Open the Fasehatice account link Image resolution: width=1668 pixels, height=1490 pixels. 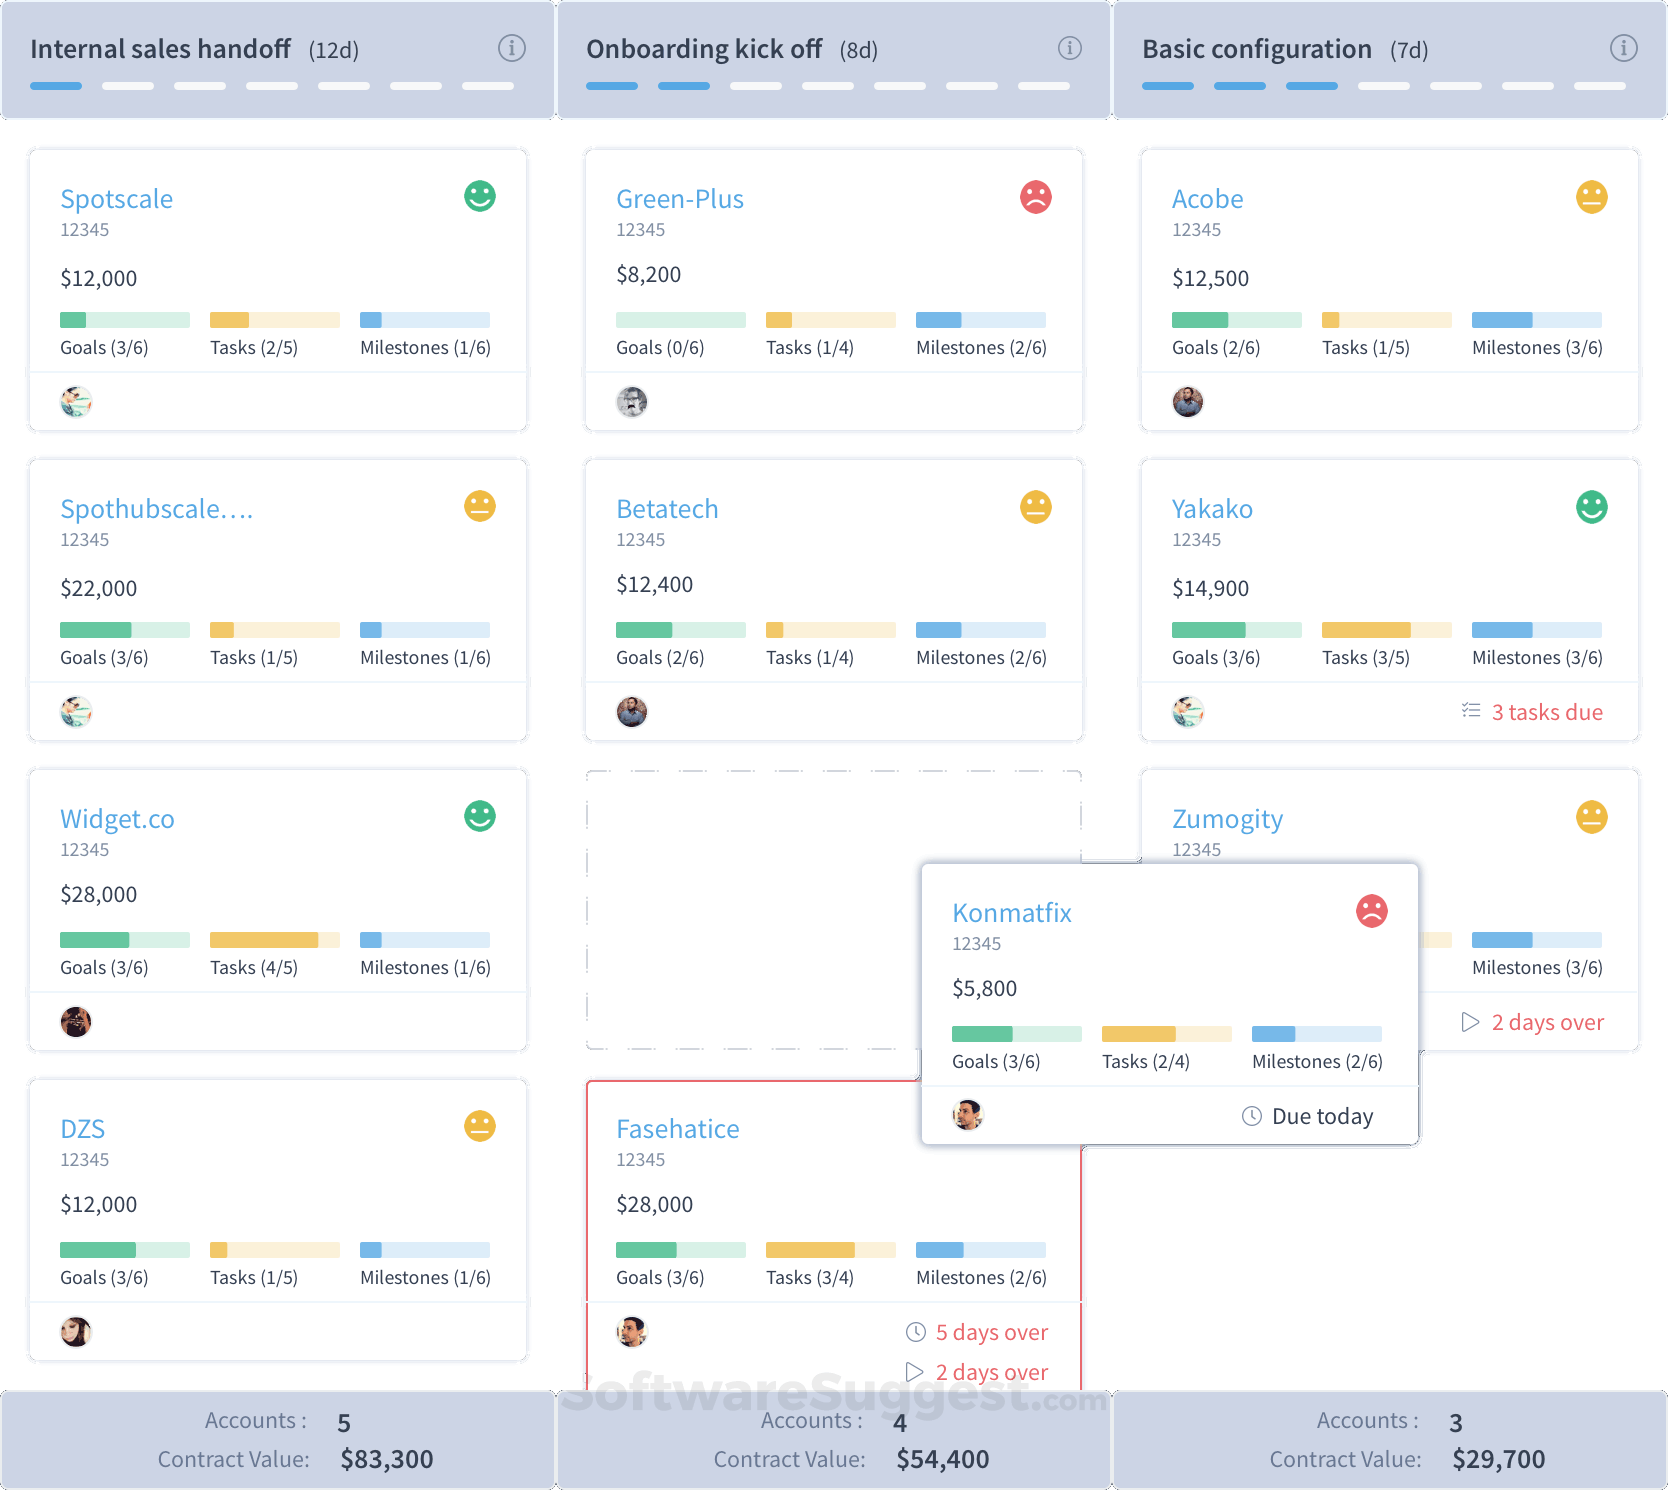[x=678, y=1129]
